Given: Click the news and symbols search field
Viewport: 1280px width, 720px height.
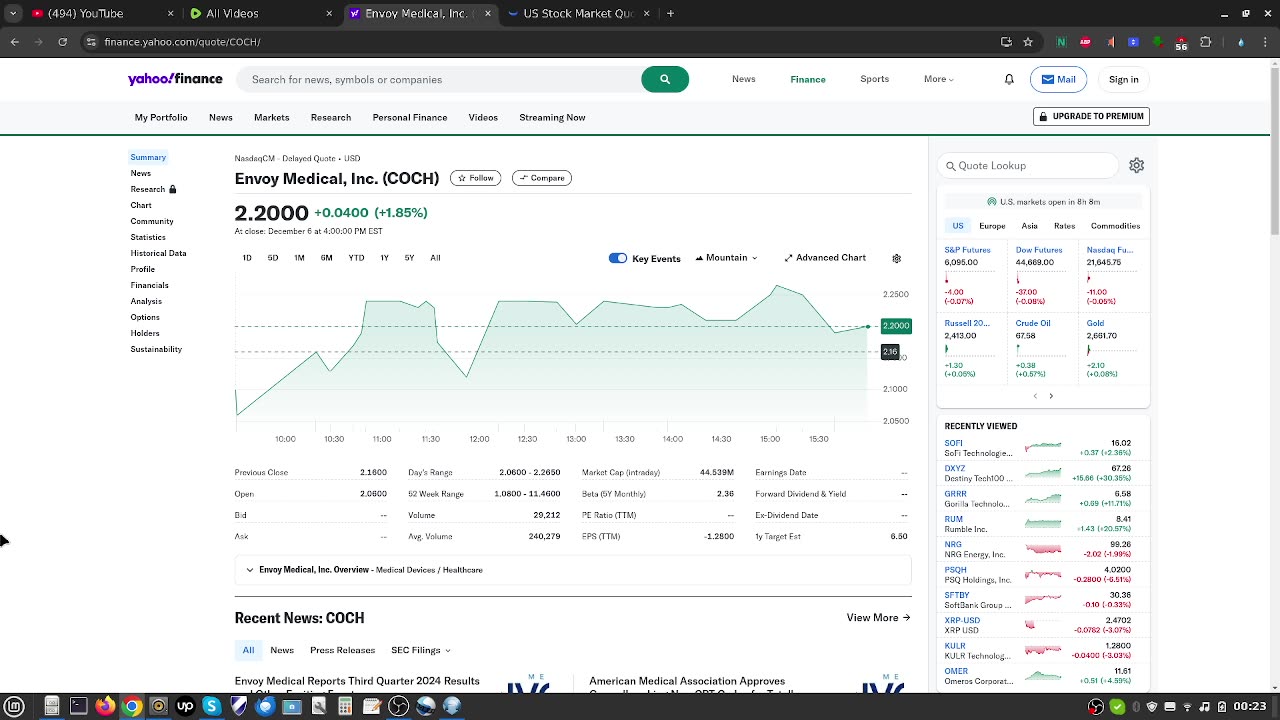Looking at the screenshot, I should click(440, 79).
